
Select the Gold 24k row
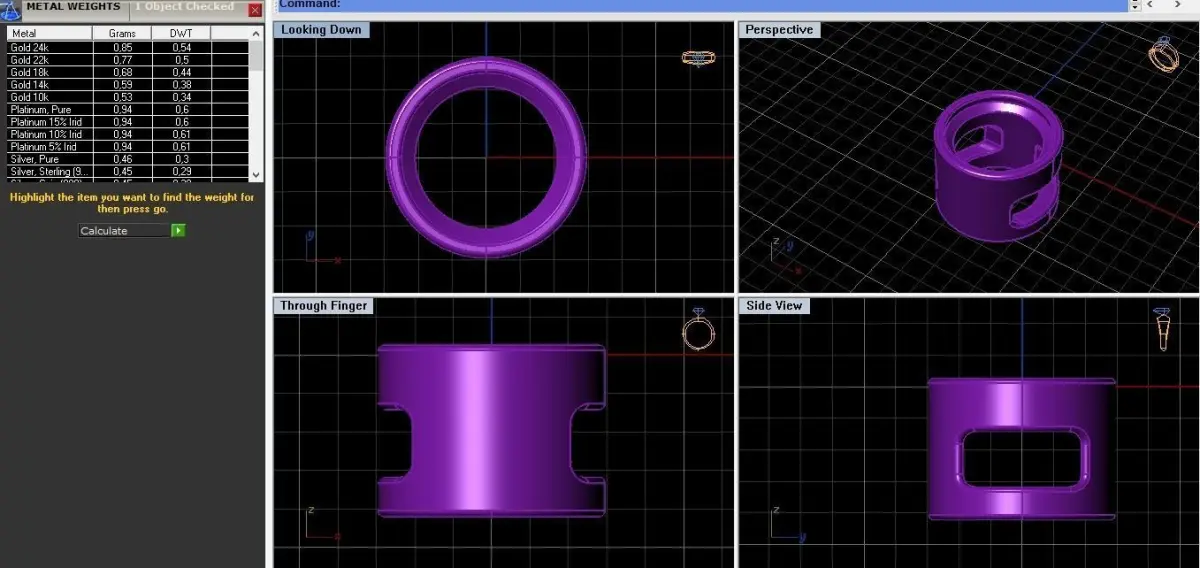pos(128,47)
